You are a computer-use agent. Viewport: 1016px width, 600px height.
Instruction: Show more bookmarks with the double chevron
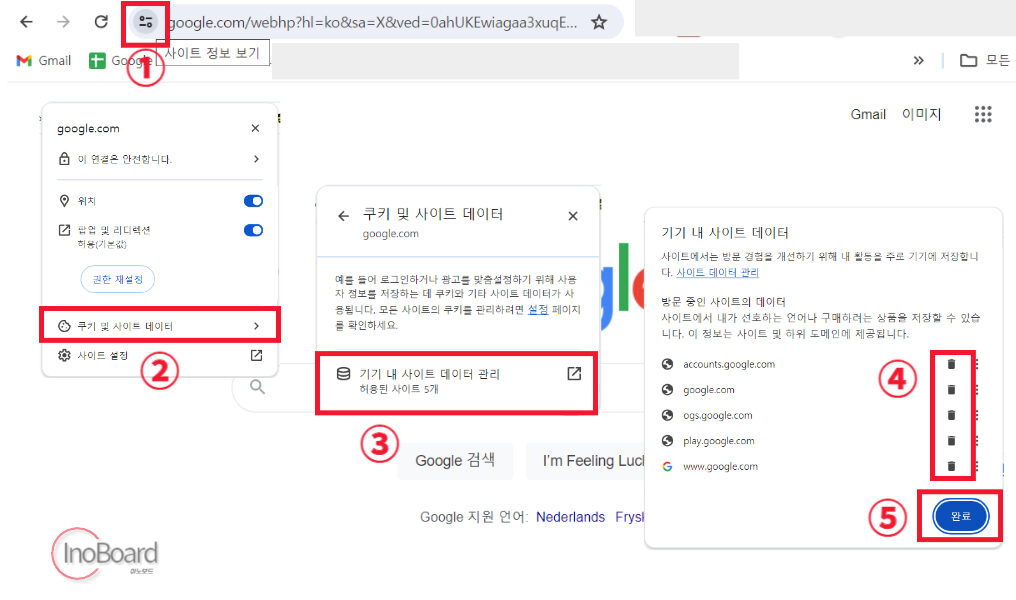918,61
